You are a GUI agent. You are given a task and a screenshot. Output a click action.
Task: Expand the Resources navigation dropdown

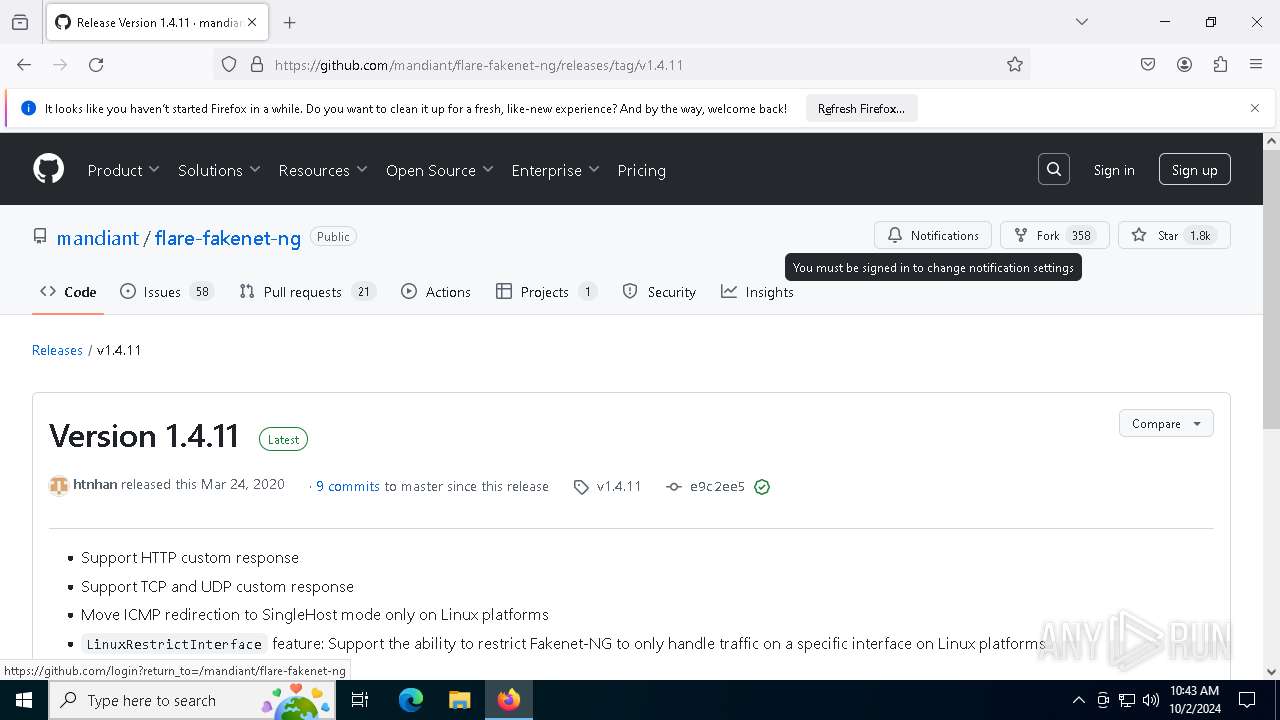pos(323,170)
